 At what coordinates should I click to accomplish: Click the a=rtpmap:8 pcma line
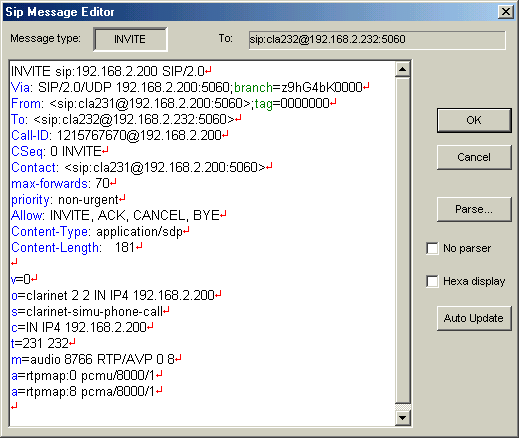pyautogui.click(x=87, y=391)
